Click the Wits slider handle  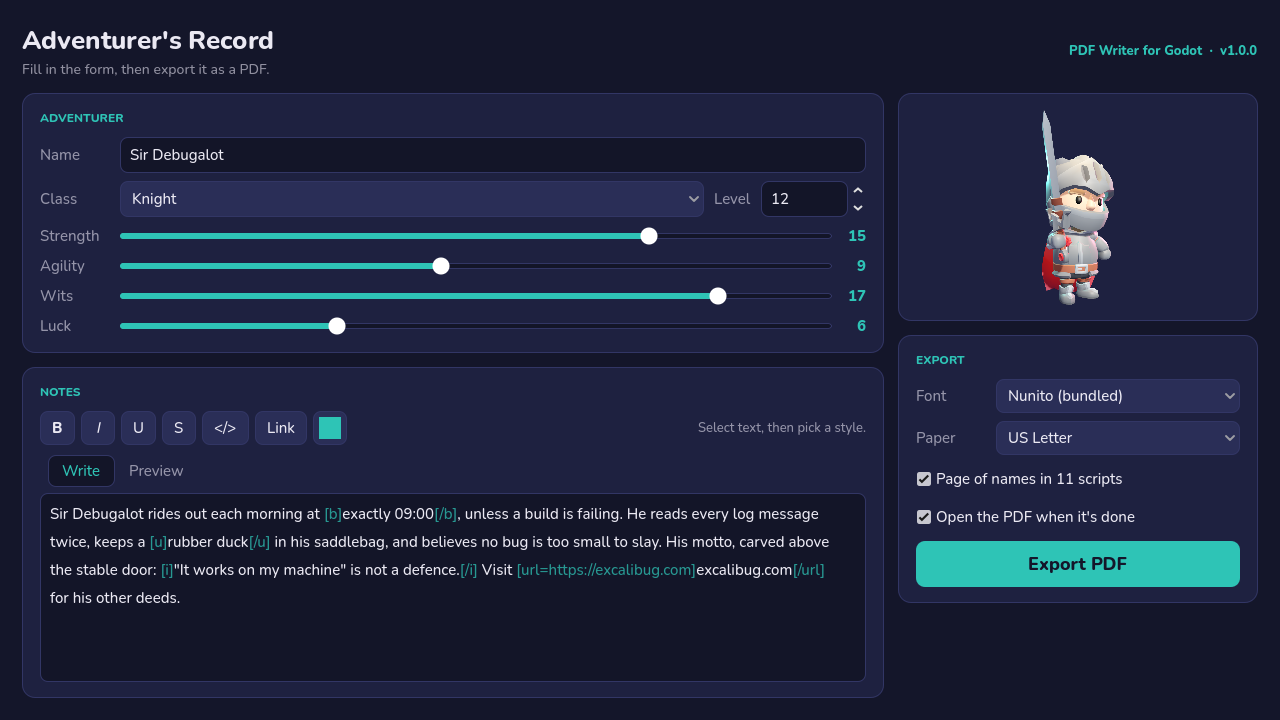tap(718, 296)
